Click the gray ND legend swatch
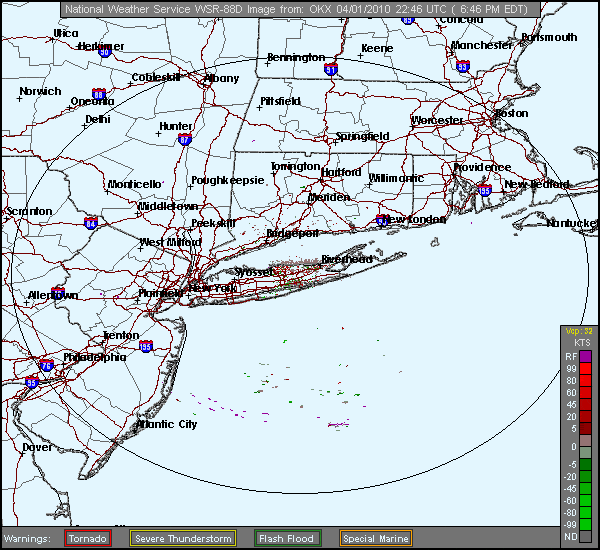 [x=585, y=536]
